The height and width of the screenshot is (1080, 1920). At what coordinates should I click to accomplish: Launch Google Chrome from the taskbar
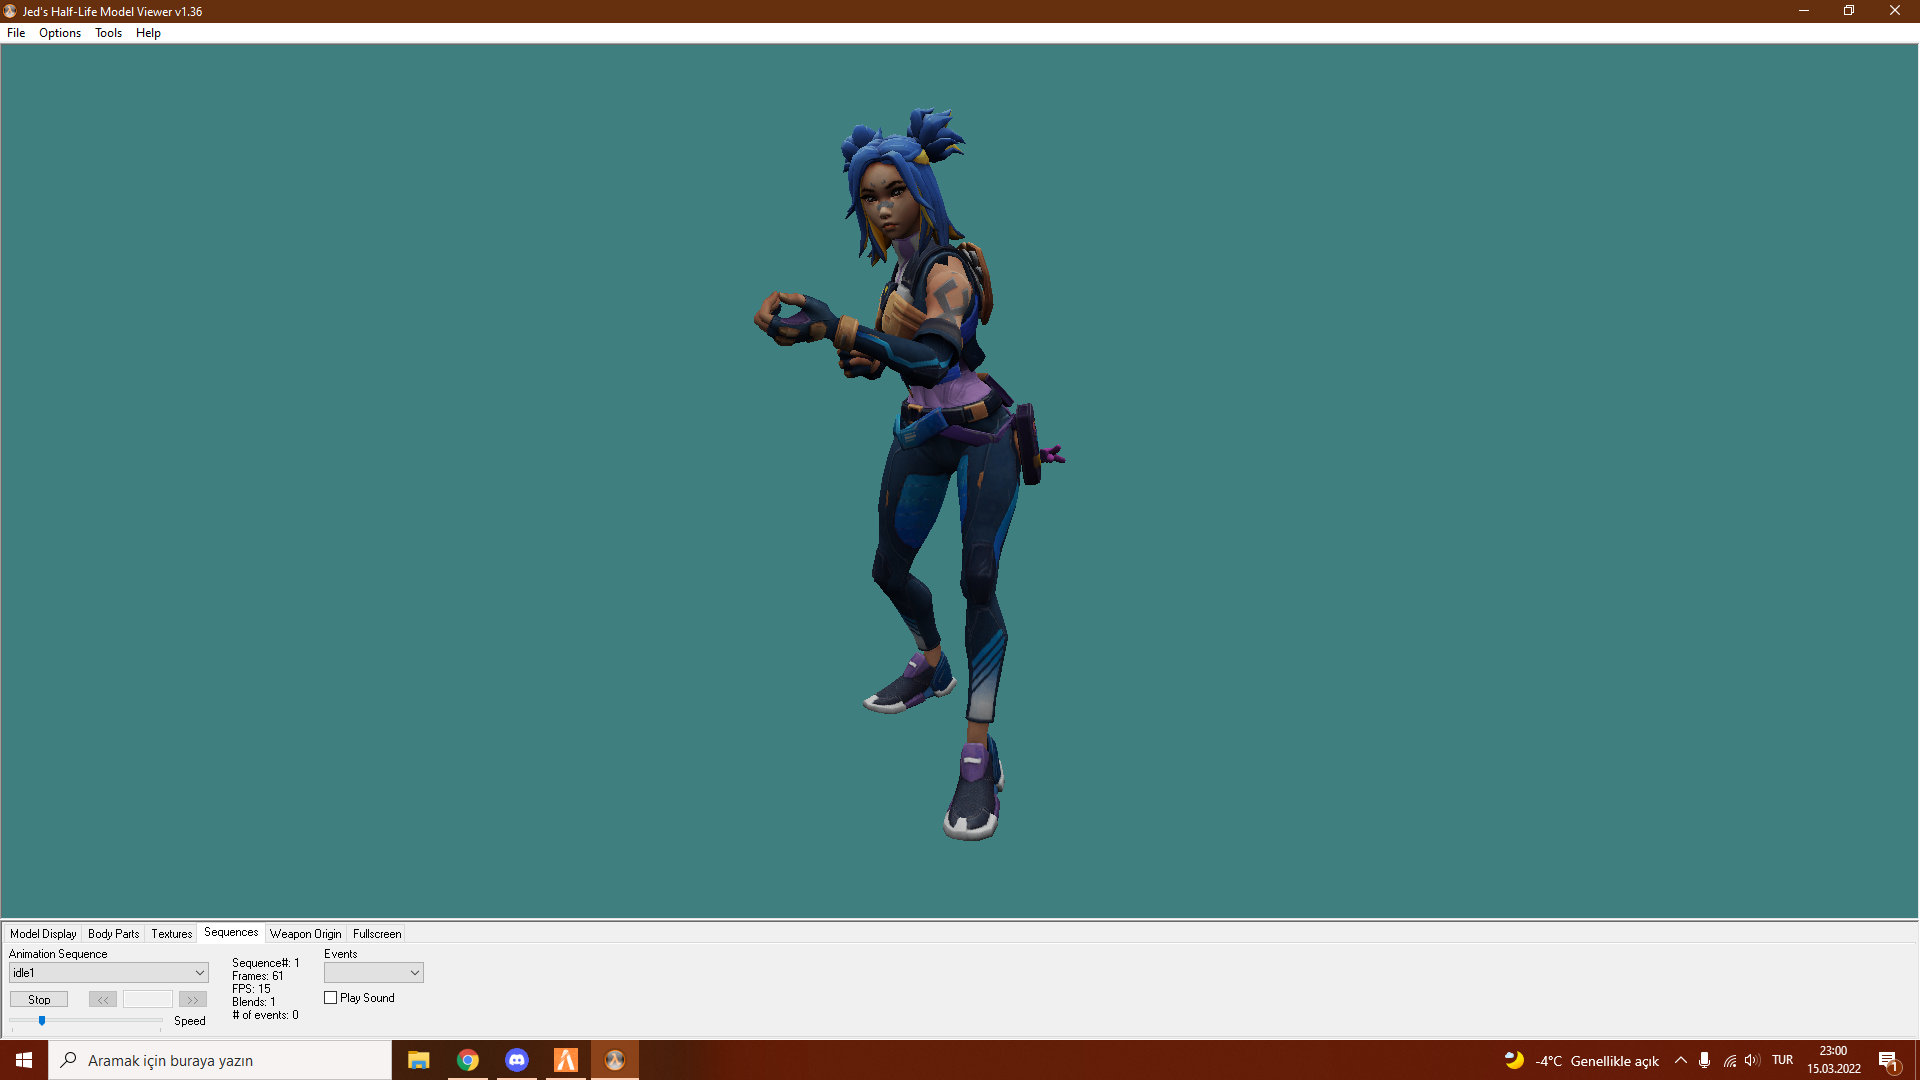[468, 1060]
